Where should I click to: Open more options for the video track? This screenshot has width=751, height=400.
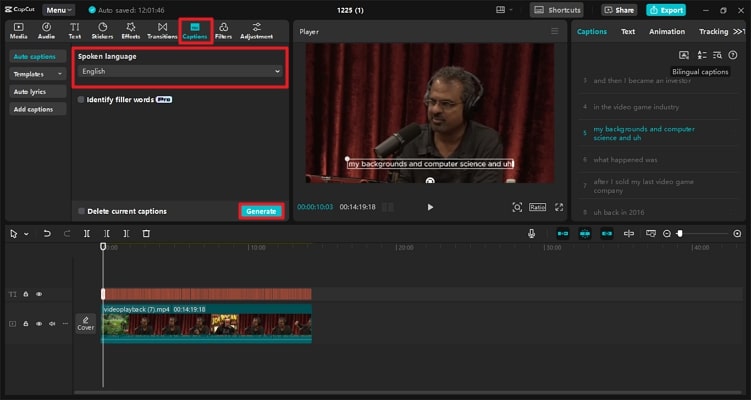pos(65,324)
